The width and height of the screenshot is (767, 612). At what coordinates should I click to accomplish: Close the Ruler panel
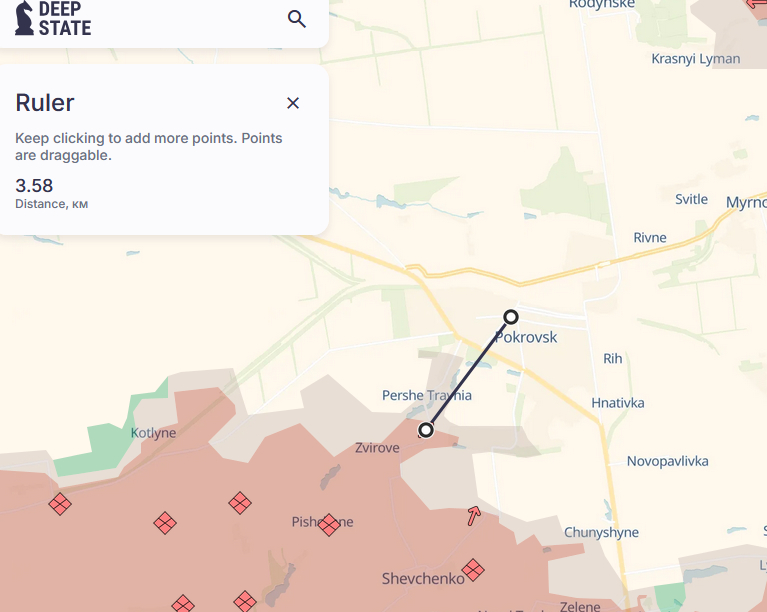tap(293, 103)
